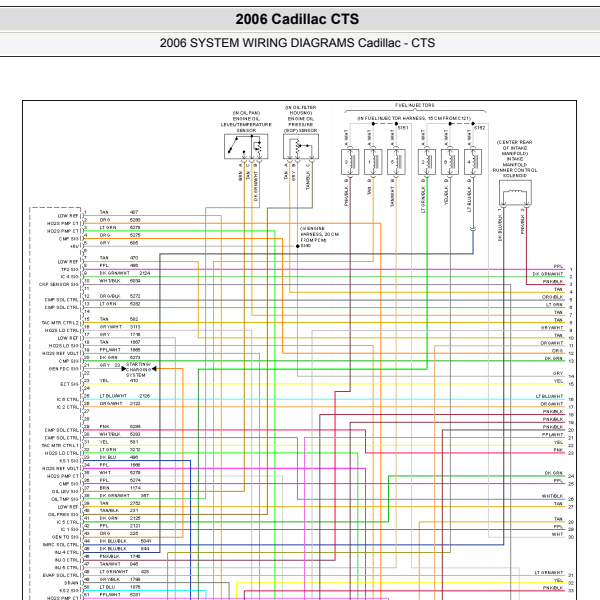
Task: Select the EVAP SOL CTRL pin label
Action: click(61, 575)
